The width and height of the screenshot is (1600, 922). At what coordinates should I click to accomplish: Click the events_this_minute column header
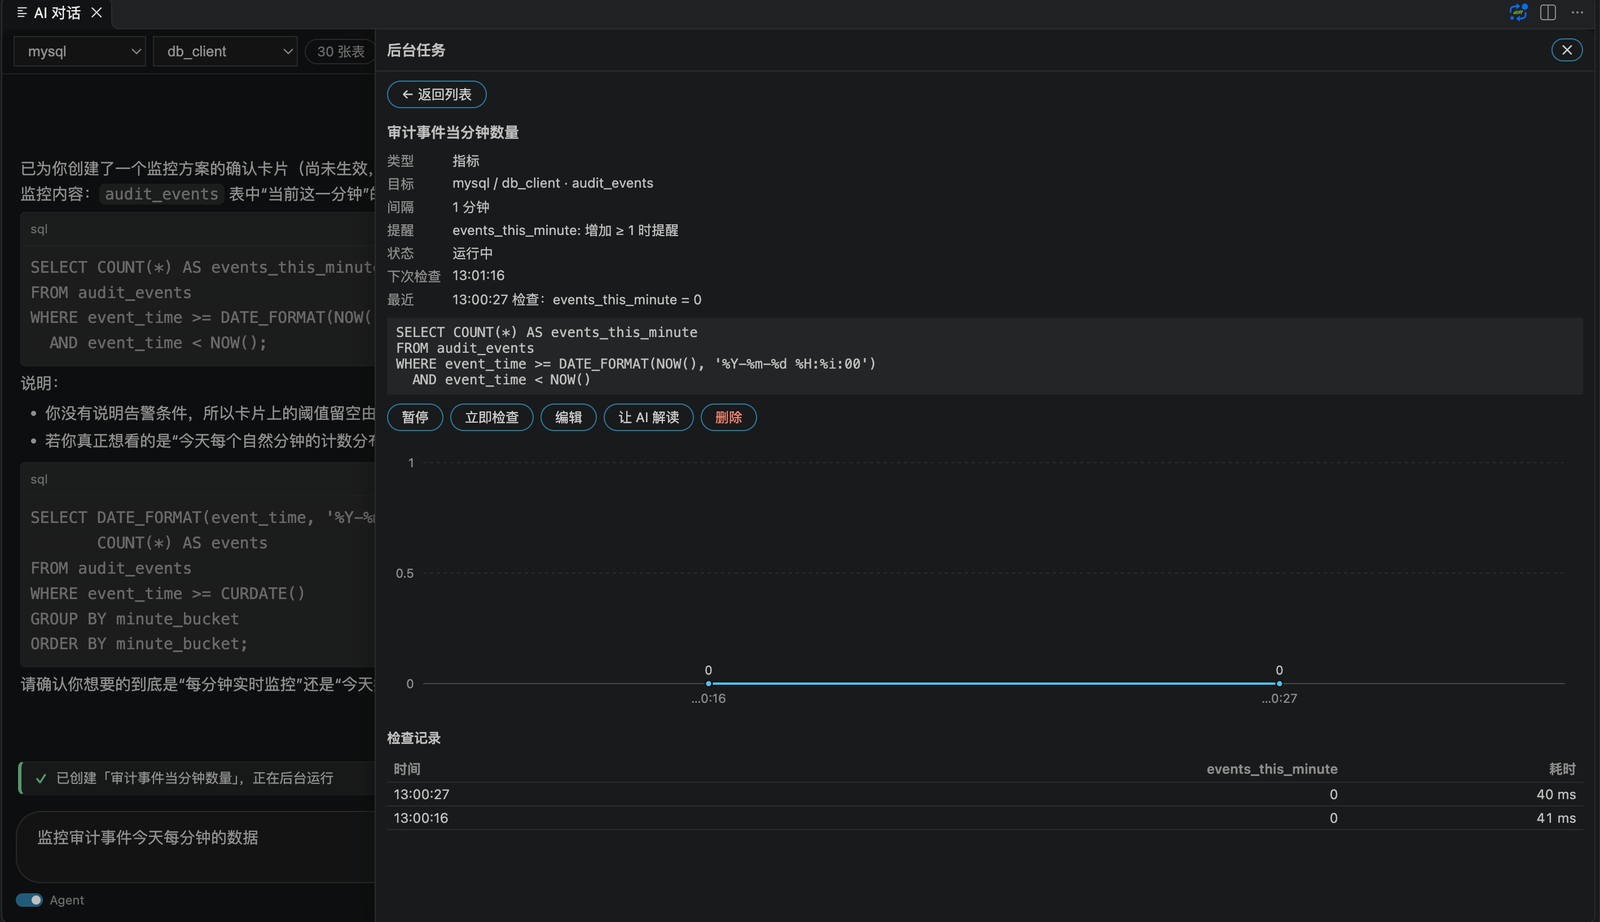pyautogui.click(x=1272, y=769)
